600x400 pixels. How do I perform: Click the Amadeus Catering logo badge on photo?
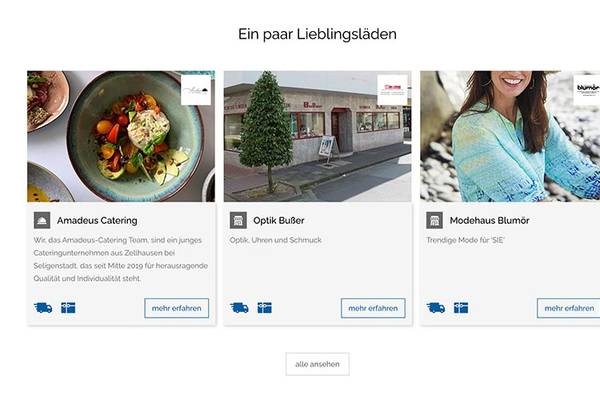(x=196, y=90)
